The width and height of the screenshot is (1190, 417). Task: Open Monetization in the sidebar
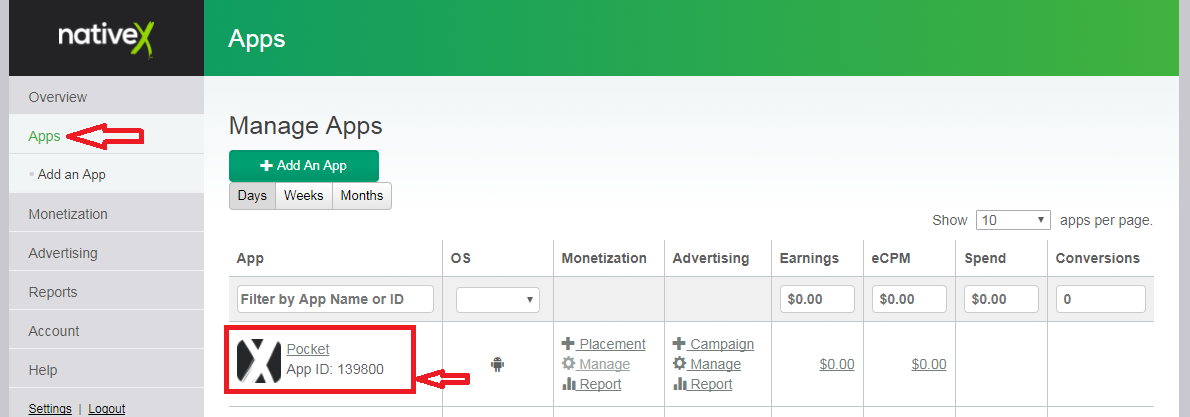68,214
